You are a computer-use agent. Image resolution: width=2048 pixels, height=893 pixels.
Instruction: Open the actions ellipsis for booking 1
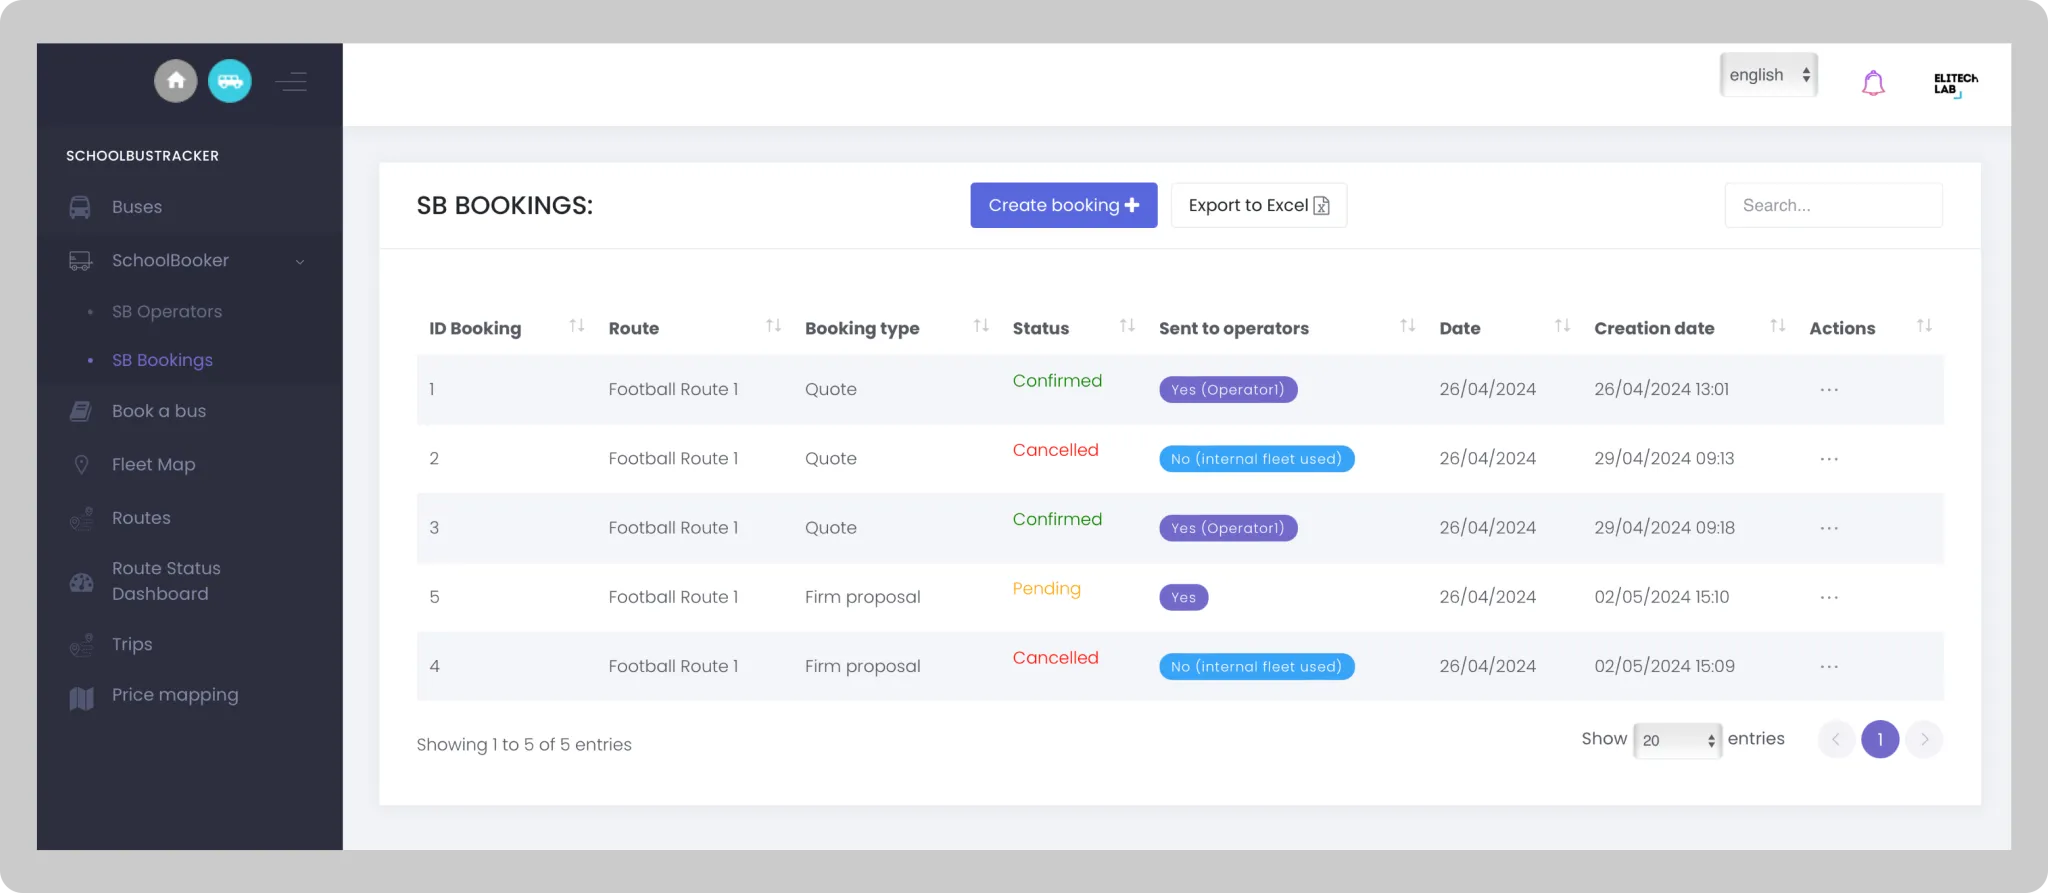pos(1829,389)
